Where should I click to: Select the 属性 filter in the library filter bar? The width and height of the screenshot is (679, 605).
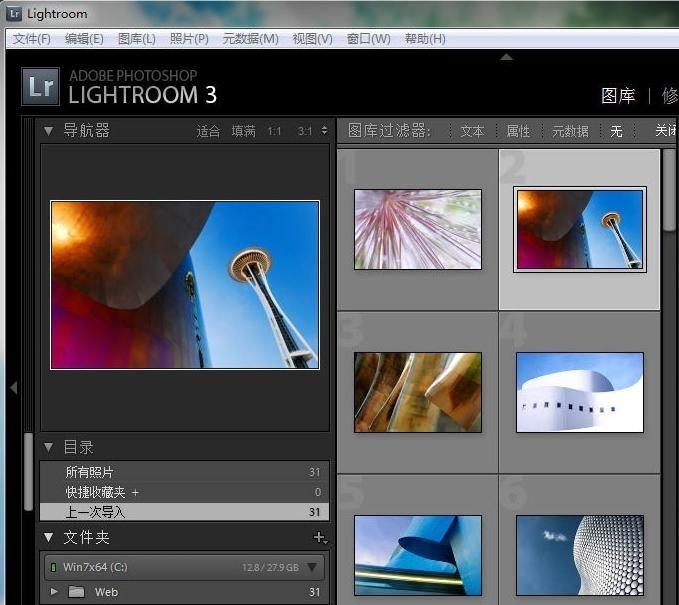point(518,131)
